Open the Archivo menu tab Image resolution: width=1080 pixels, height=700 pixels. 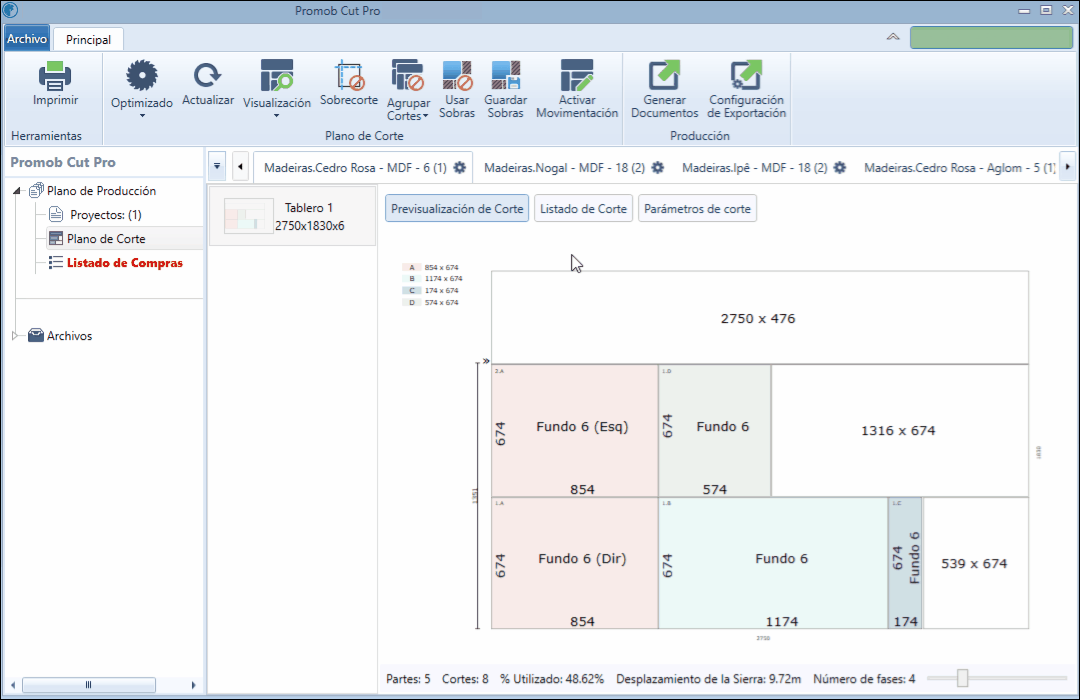tap(27, 39)
